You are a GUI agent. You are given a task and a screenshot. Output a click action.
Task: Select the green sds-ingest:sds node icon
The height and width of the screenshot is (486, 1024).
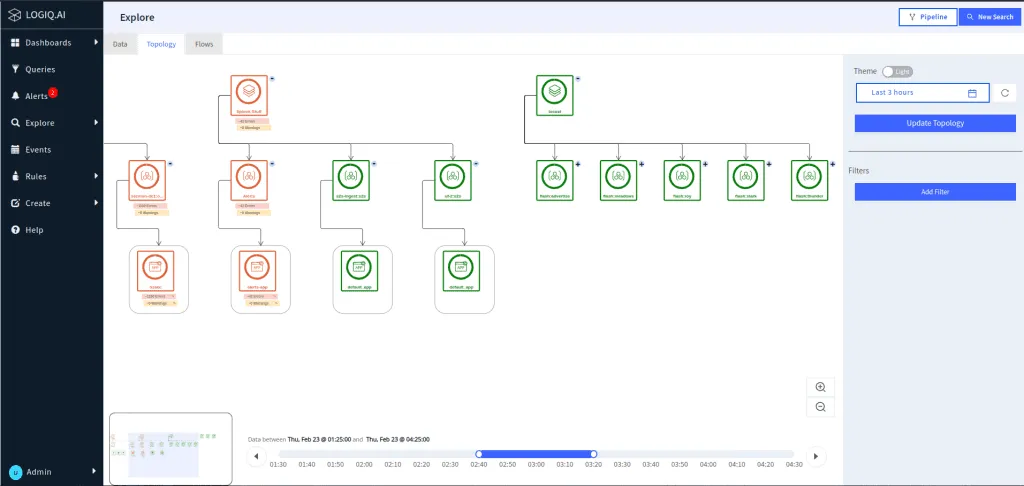pos(350,176)
